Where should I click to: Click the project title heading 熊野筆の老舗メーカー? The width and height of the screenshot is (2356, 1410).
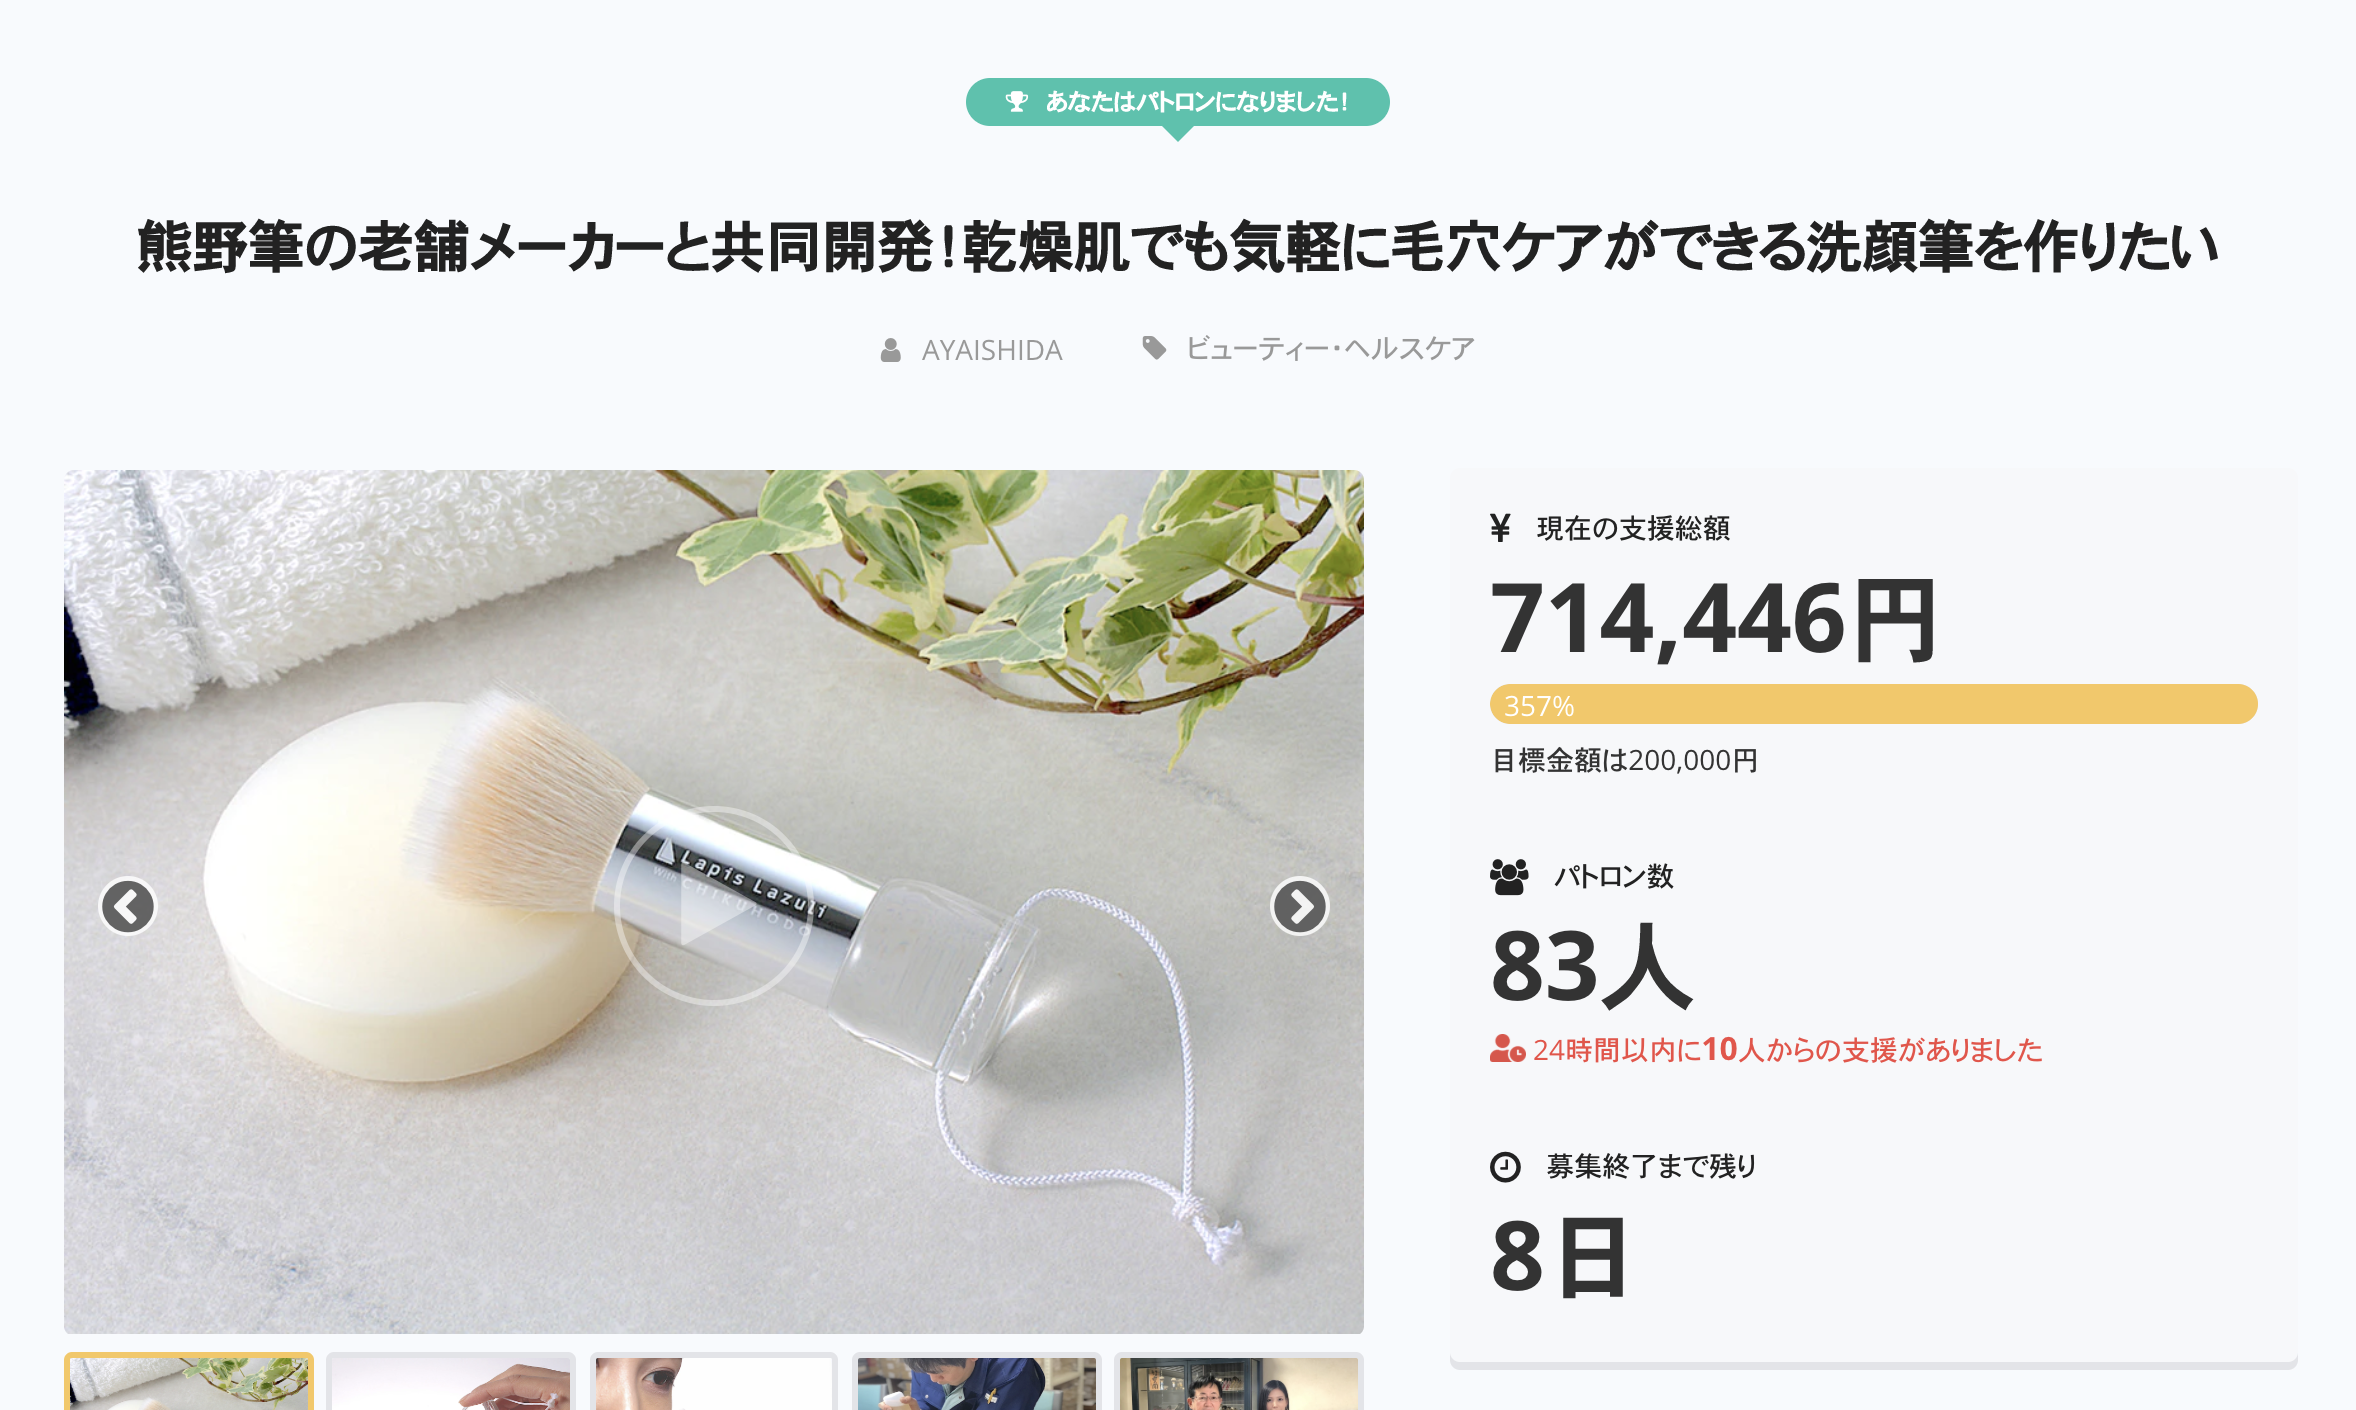[1177, 247]
